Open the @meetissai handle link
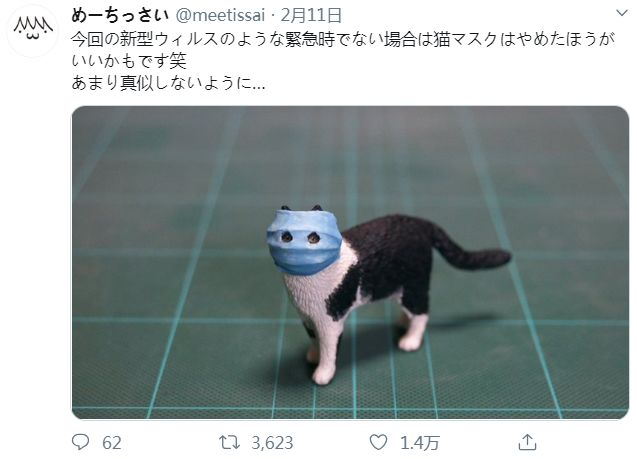The height and width of the screenshot is (459, 637). pos(220,15)
